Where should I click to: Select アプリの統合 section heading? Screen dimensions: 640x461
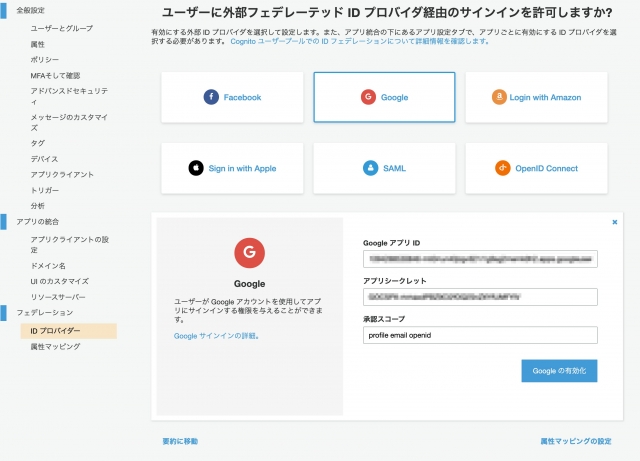(x=38, y=222)
